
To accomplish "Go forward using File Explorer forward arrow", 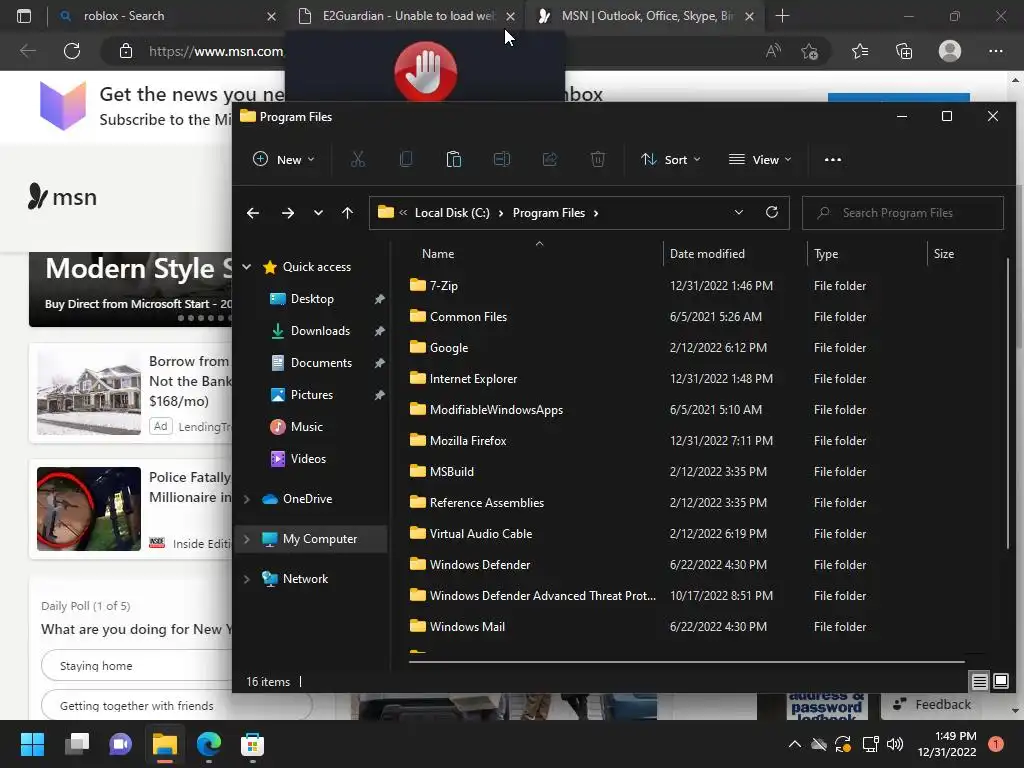I will click(x=287, y=213).
